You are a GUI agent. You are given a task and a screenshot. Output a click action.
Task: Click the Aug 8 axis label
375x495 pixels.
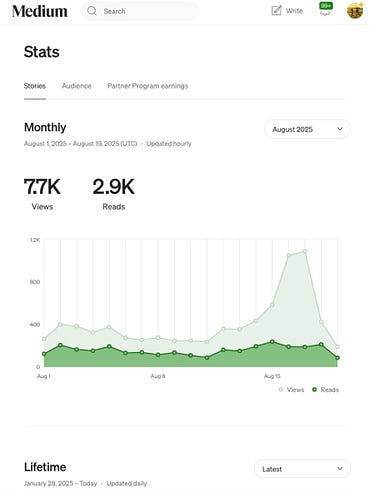(158, 376)
